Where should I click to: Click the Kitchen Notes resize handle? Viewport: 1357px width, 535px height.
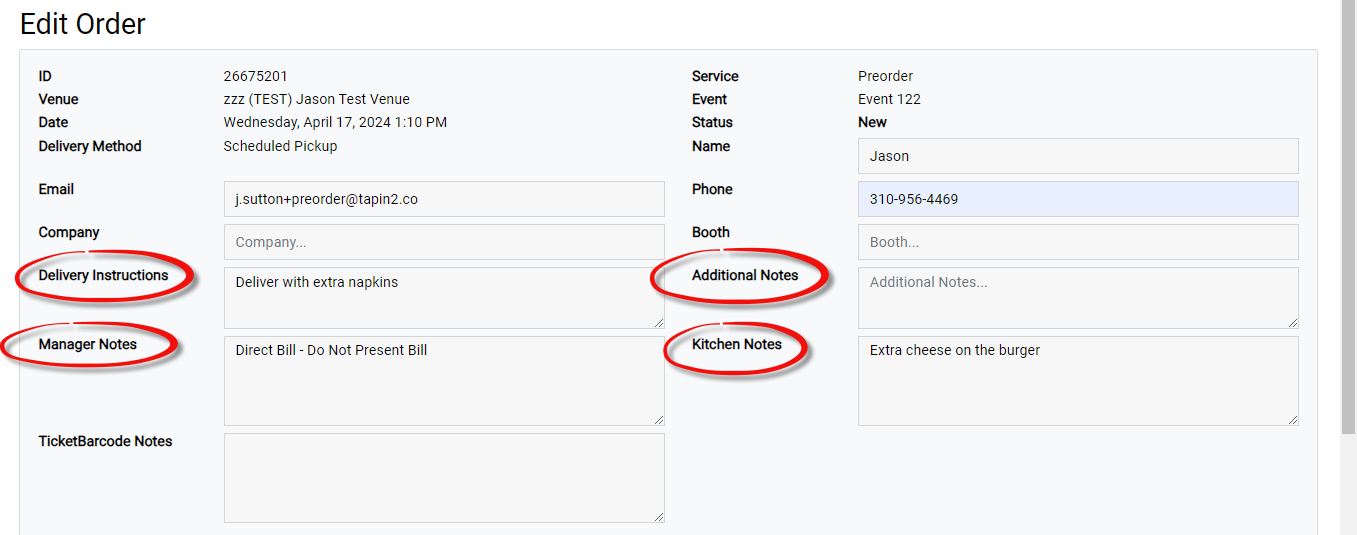(1293, 420)
